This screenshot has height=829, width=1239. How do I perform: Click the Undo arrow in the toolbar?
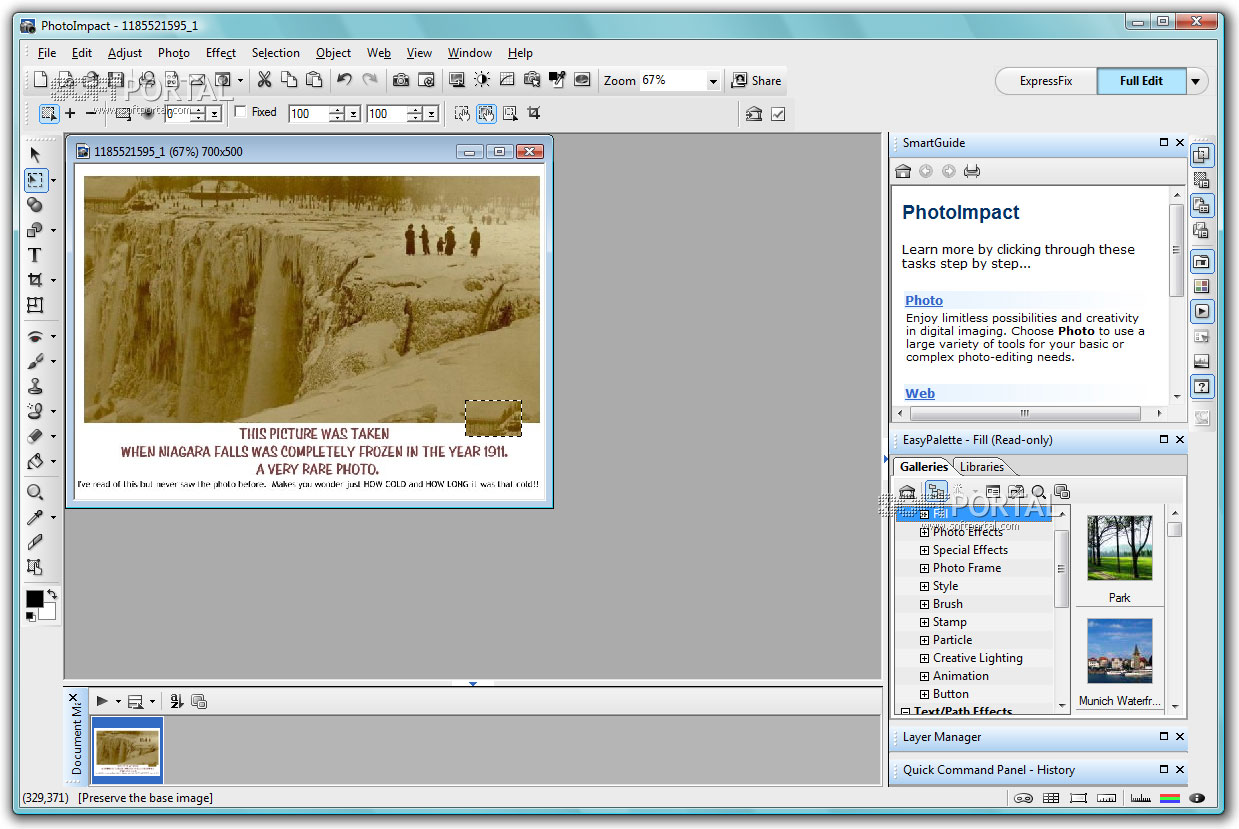pos(344,80)
